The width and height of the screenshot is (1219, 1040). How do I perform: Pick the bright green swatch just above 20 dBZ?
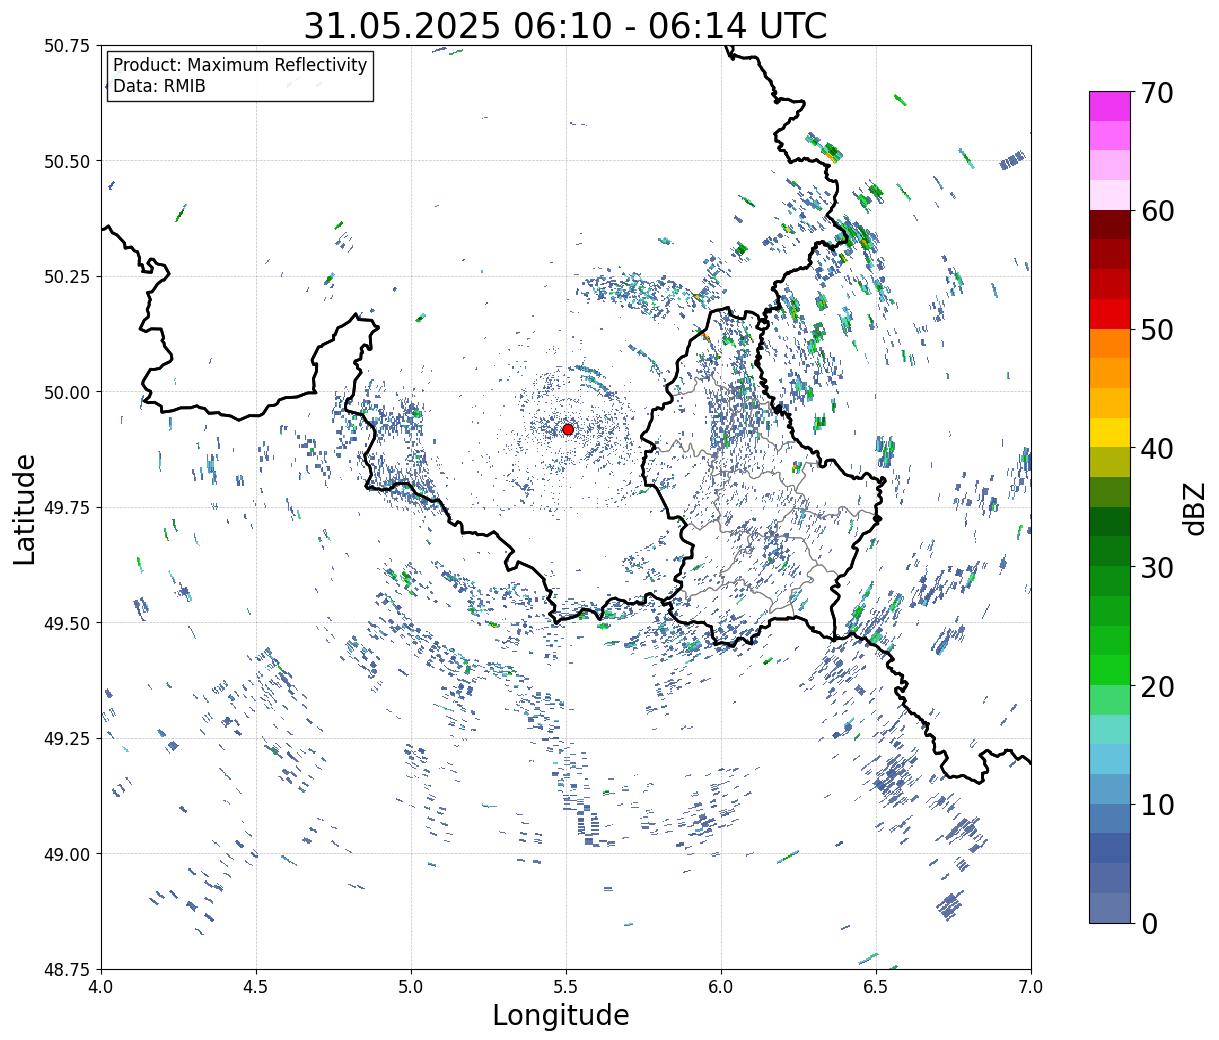click(1110, 669)
